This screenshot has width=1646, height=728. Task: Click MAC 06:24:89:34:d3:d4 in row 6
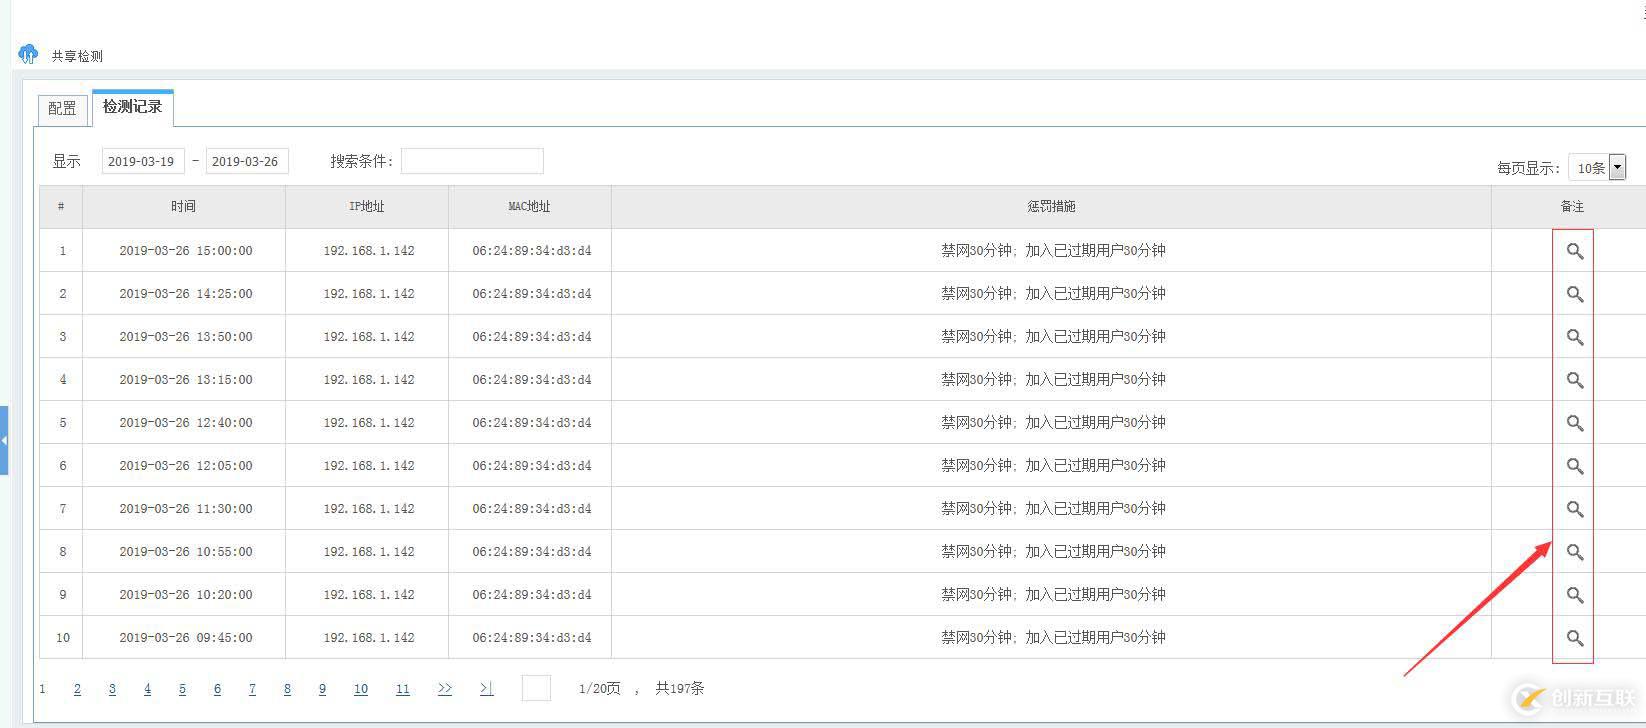pyautogui.click(x=532, y=466)
